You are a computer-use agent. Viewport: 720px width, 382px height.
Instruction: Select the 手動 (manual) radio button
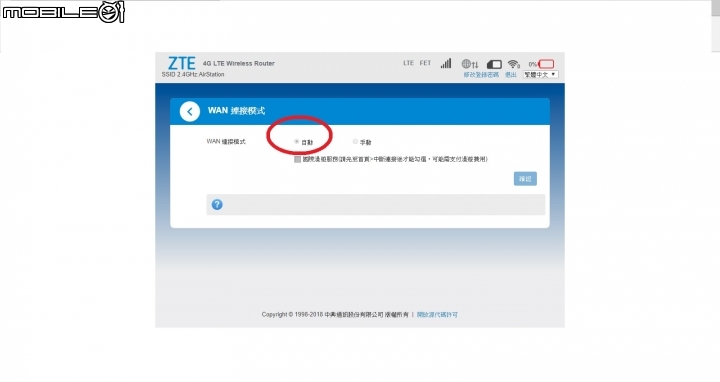(x=355, y=142)
